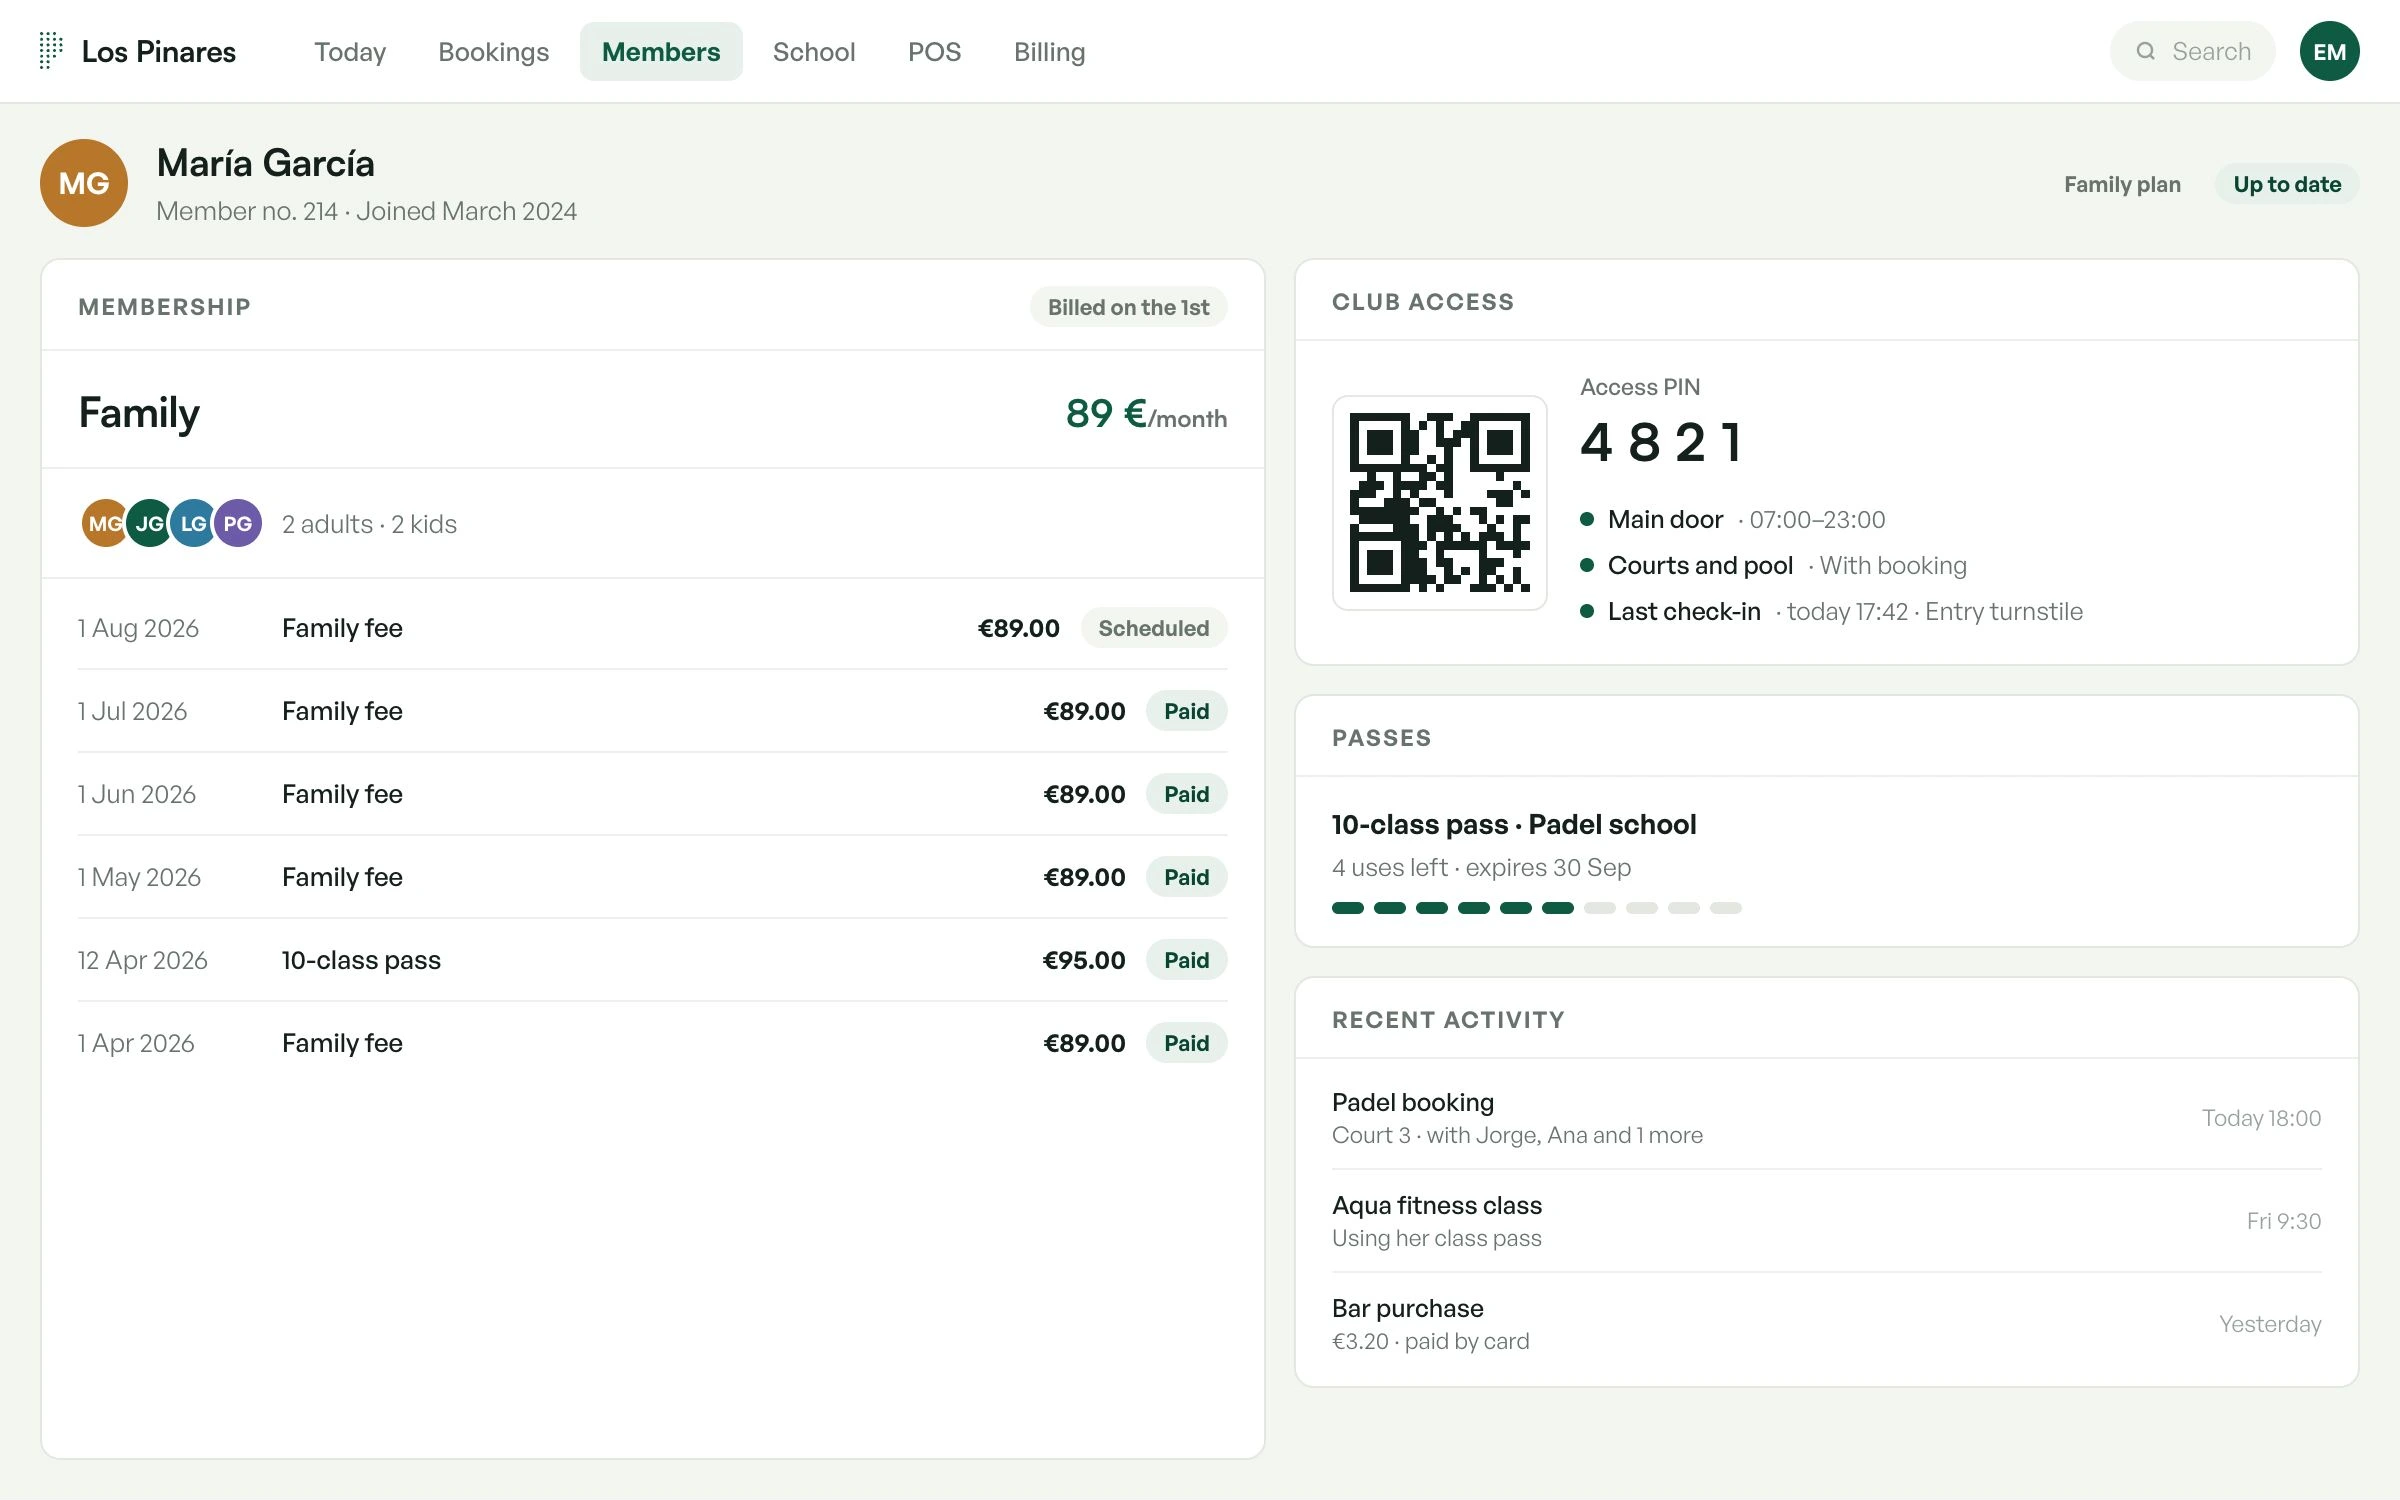This screenshot has height=1500, width=2400.
Task: Open the Bar purchase activity entry
Action: [x=1826, y=1324]
